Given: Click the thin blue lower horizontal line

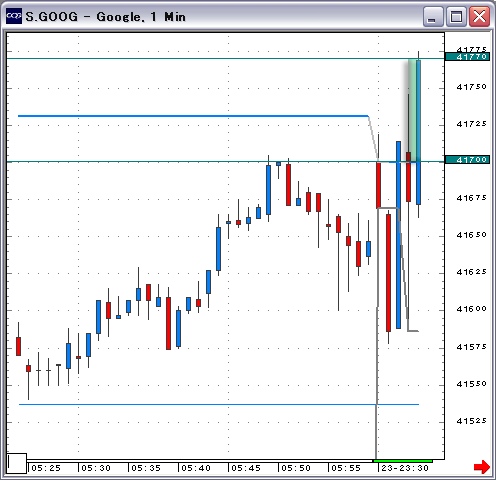Looking at the screenshot, I should (219, 404).
